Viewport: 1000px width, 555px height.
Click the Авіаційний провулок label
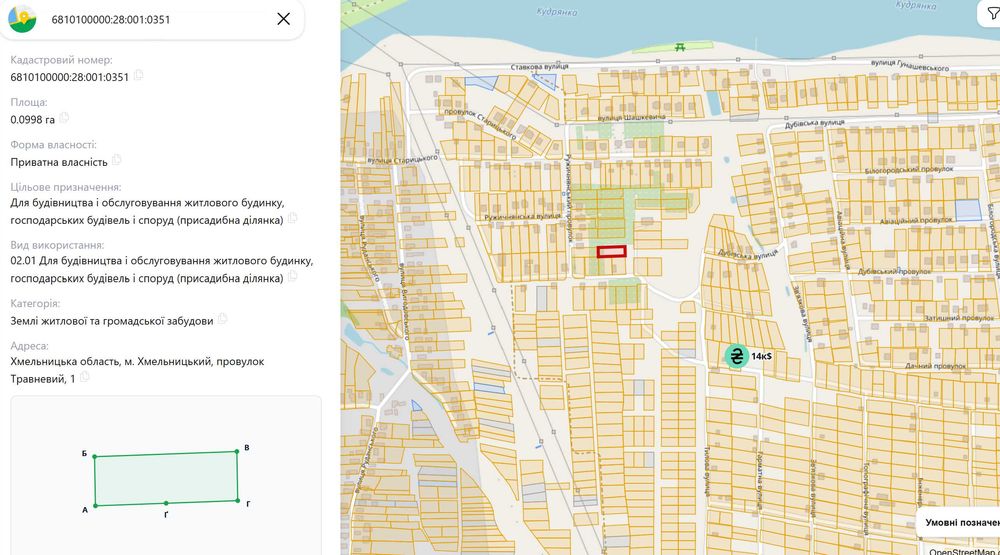pos(916,220)
